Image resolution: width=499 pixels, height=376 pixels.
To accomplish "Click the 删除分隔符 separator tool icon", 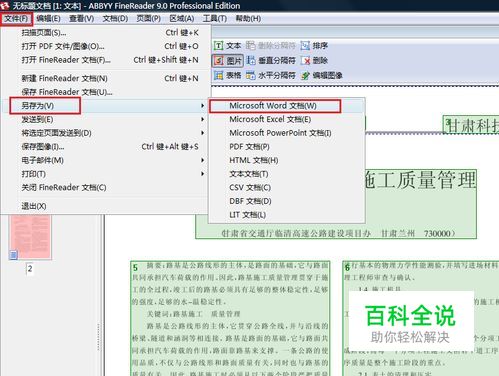I will [250, 46].
